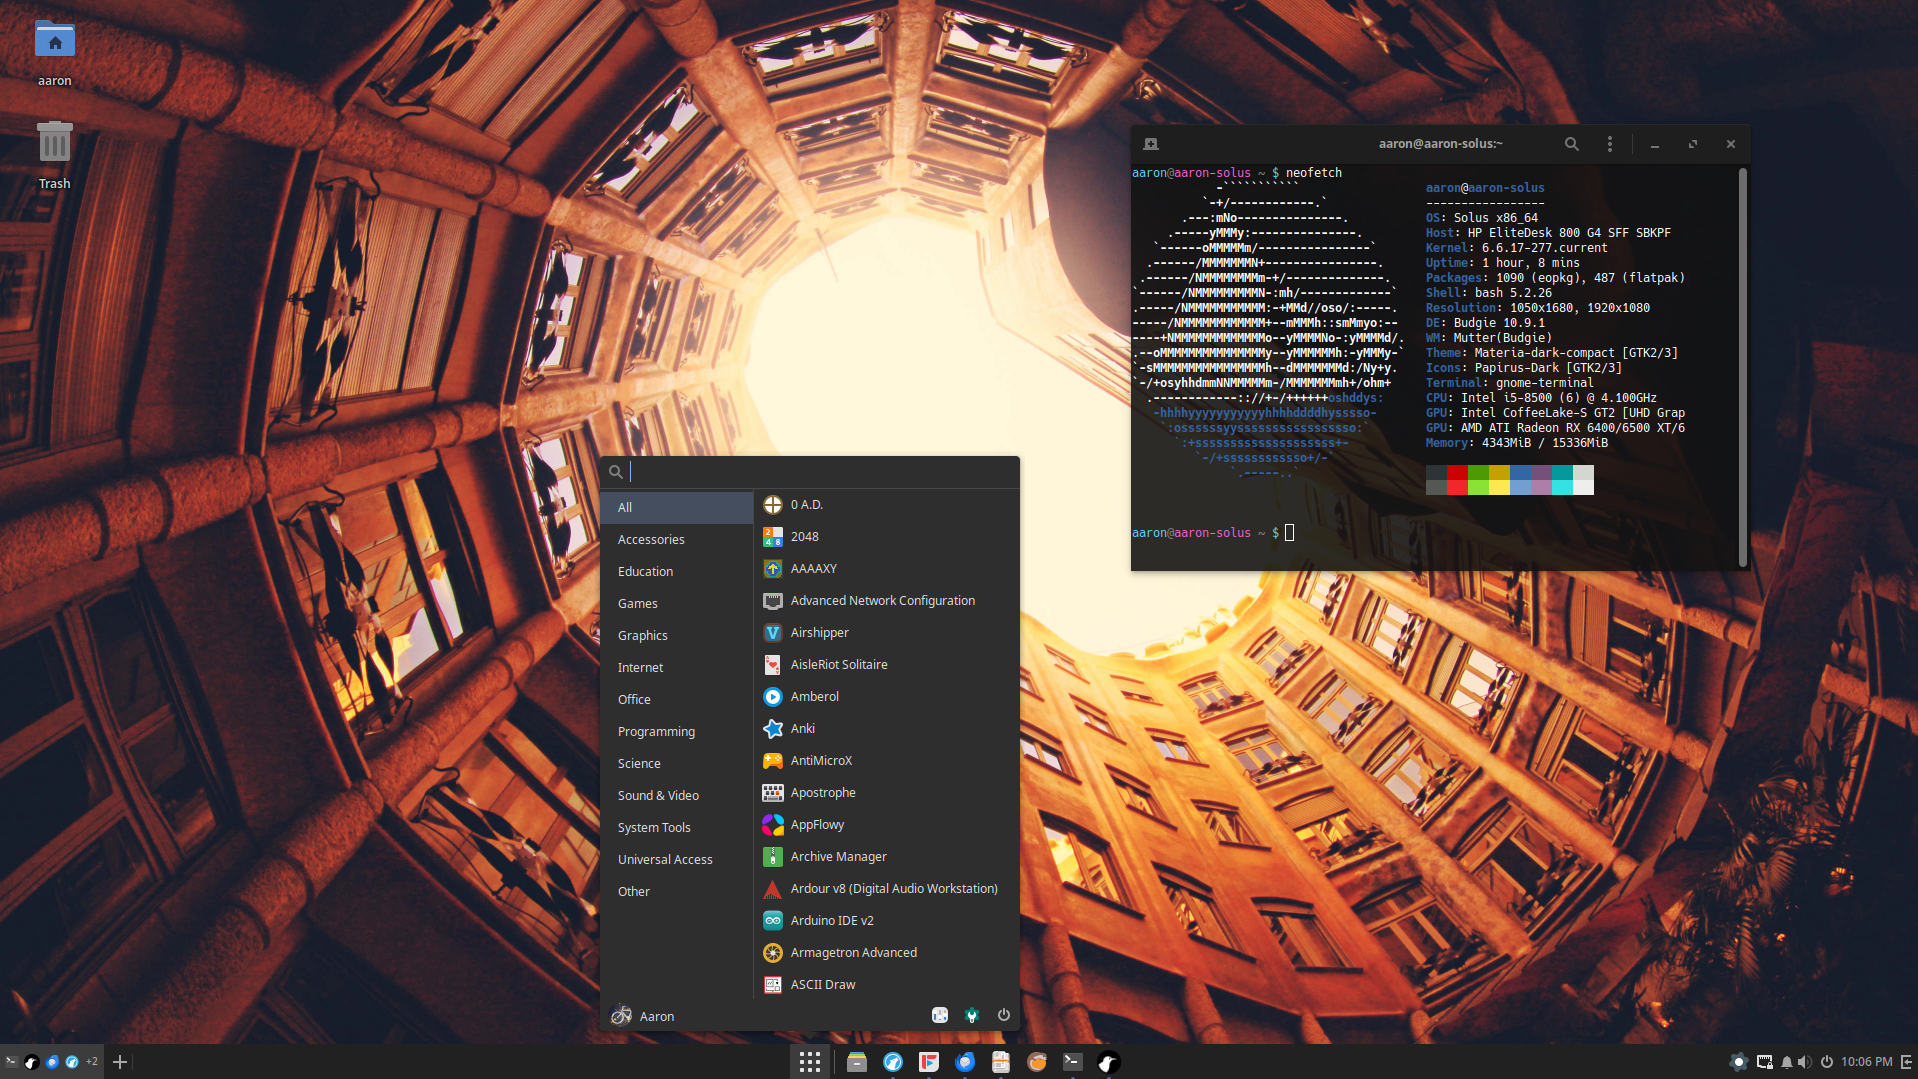1918x1079 pixels.
Task: Show Office applications
Action: tap(677, 700)
